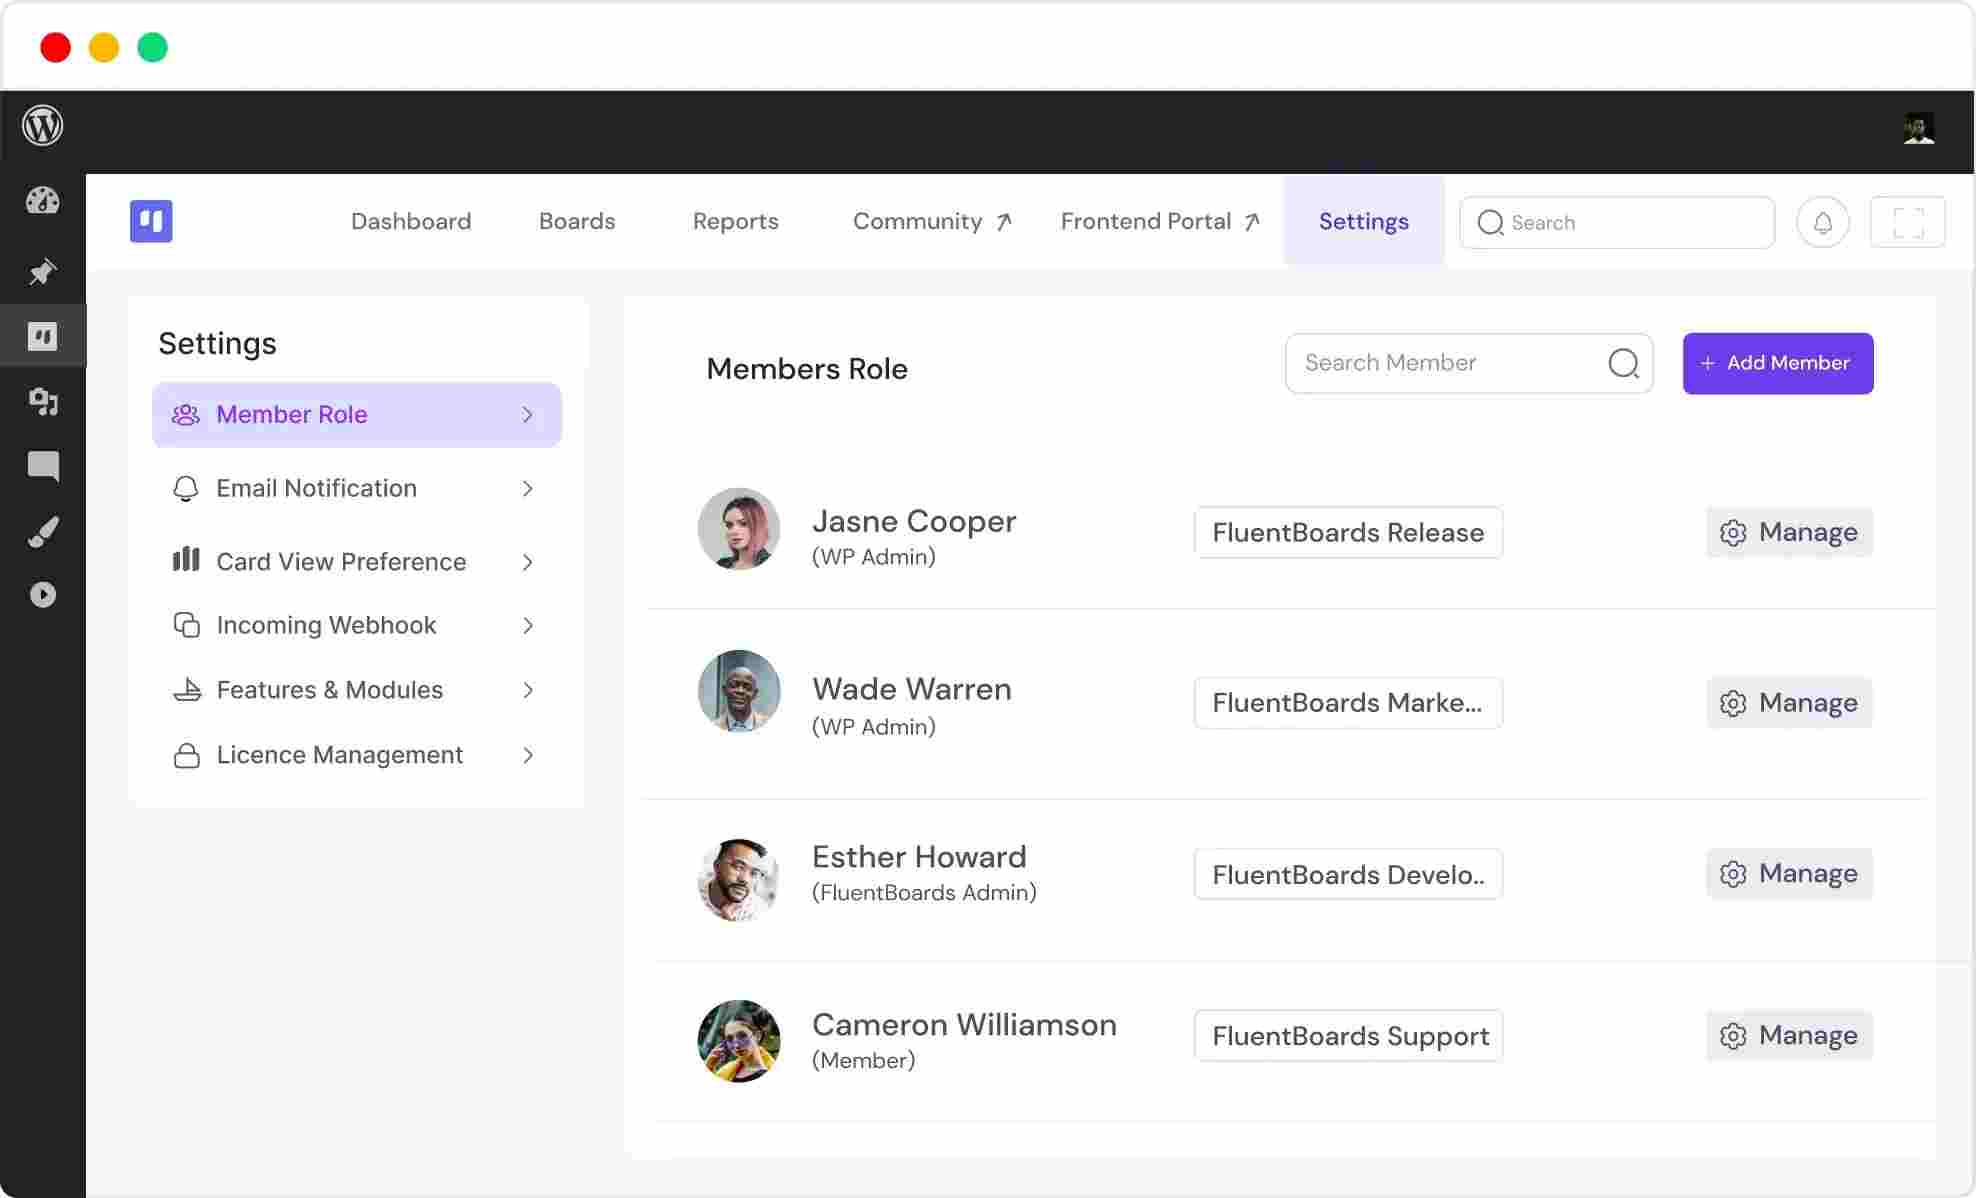Click the (Member) role label
The image size is (1976, 1198).
tap(863, 1060)
